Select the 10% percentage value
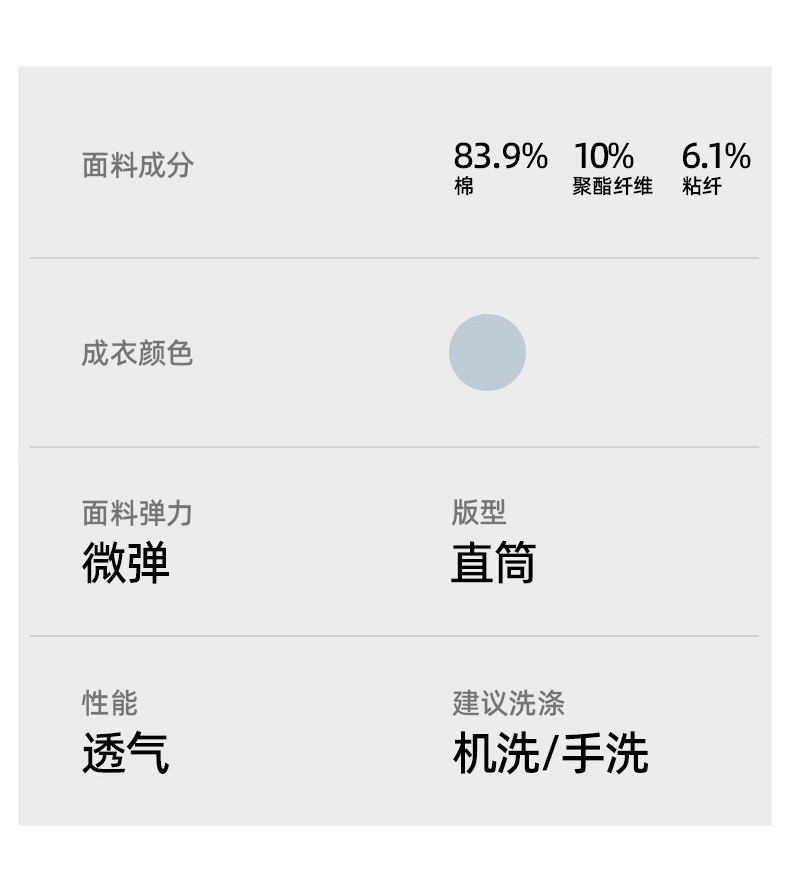The height and width of the screenshot is (891, 790). click(x=603, y=156)
